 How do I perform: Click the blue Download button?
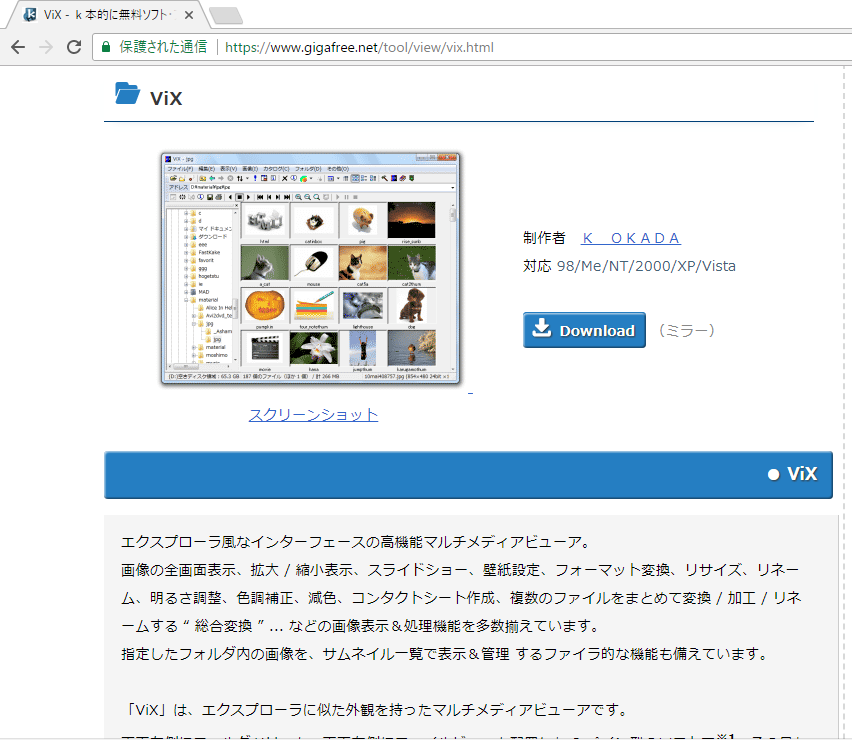(584, 330)
